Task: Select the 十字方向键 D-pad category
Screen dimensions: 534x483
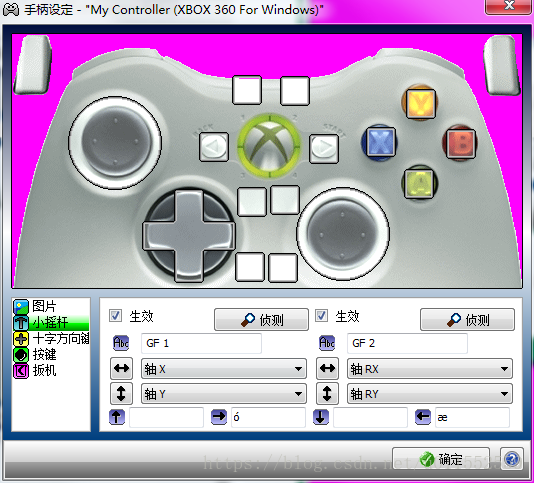Action: click(x=51, y=338)
